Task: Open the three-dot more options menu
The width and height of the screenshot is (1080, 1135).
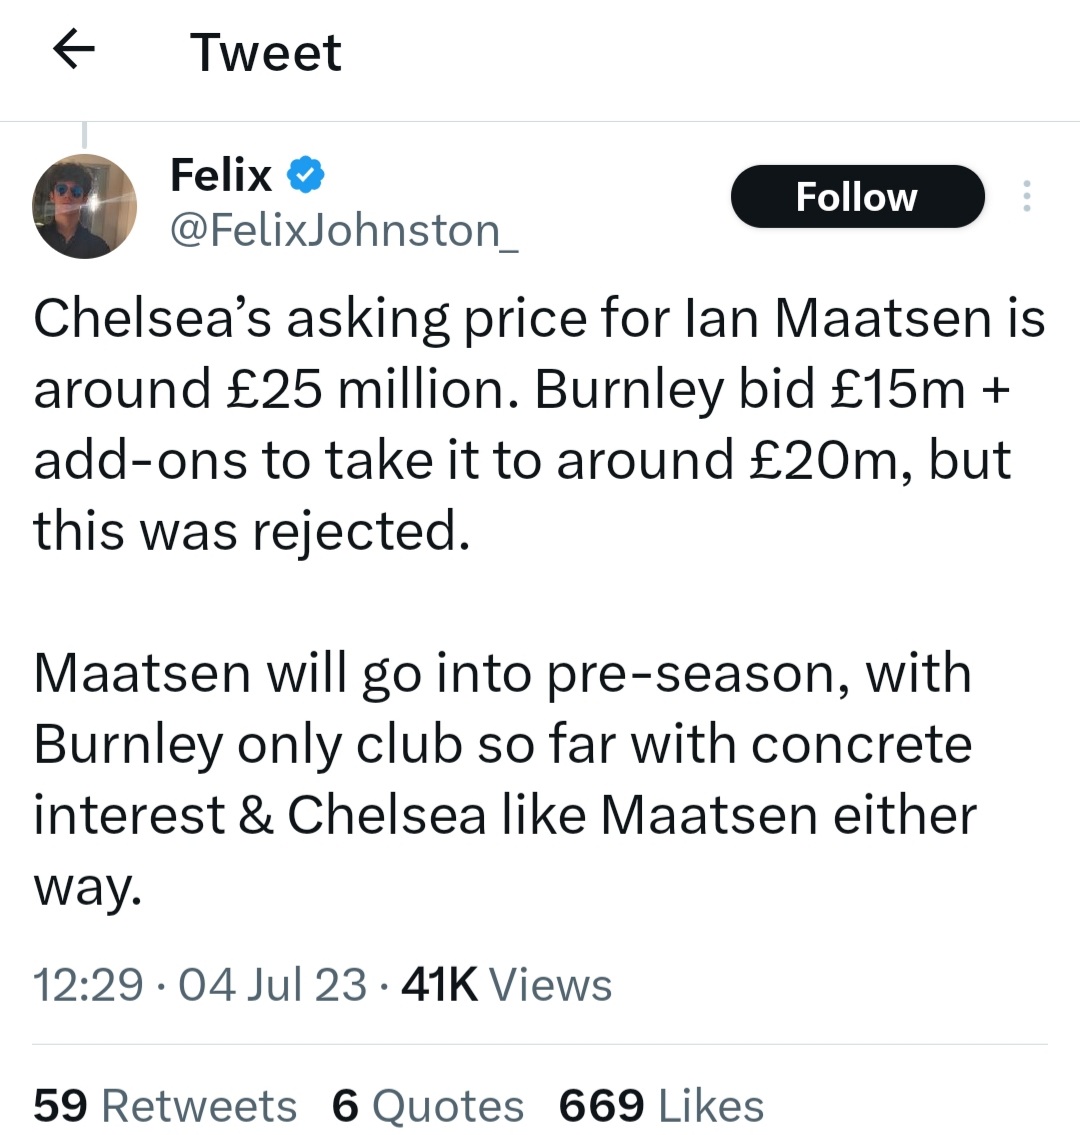Action: pyautogui.click(x=1026, y=197)
